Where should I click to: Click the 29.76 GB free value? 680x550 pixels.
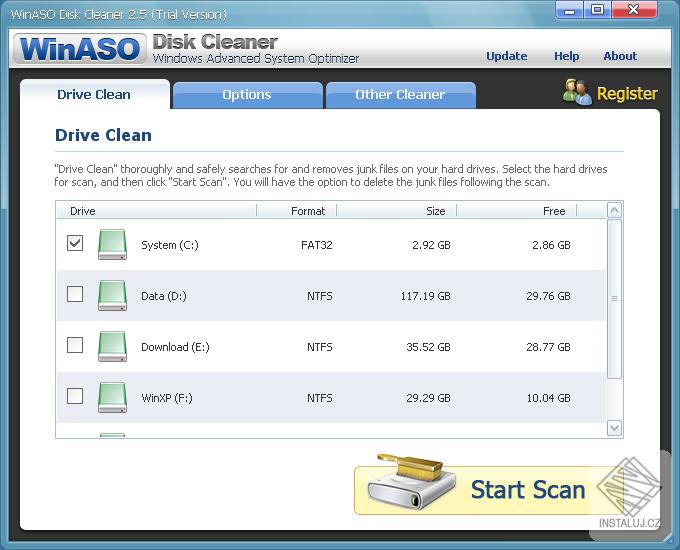click(x=548, y=296)
